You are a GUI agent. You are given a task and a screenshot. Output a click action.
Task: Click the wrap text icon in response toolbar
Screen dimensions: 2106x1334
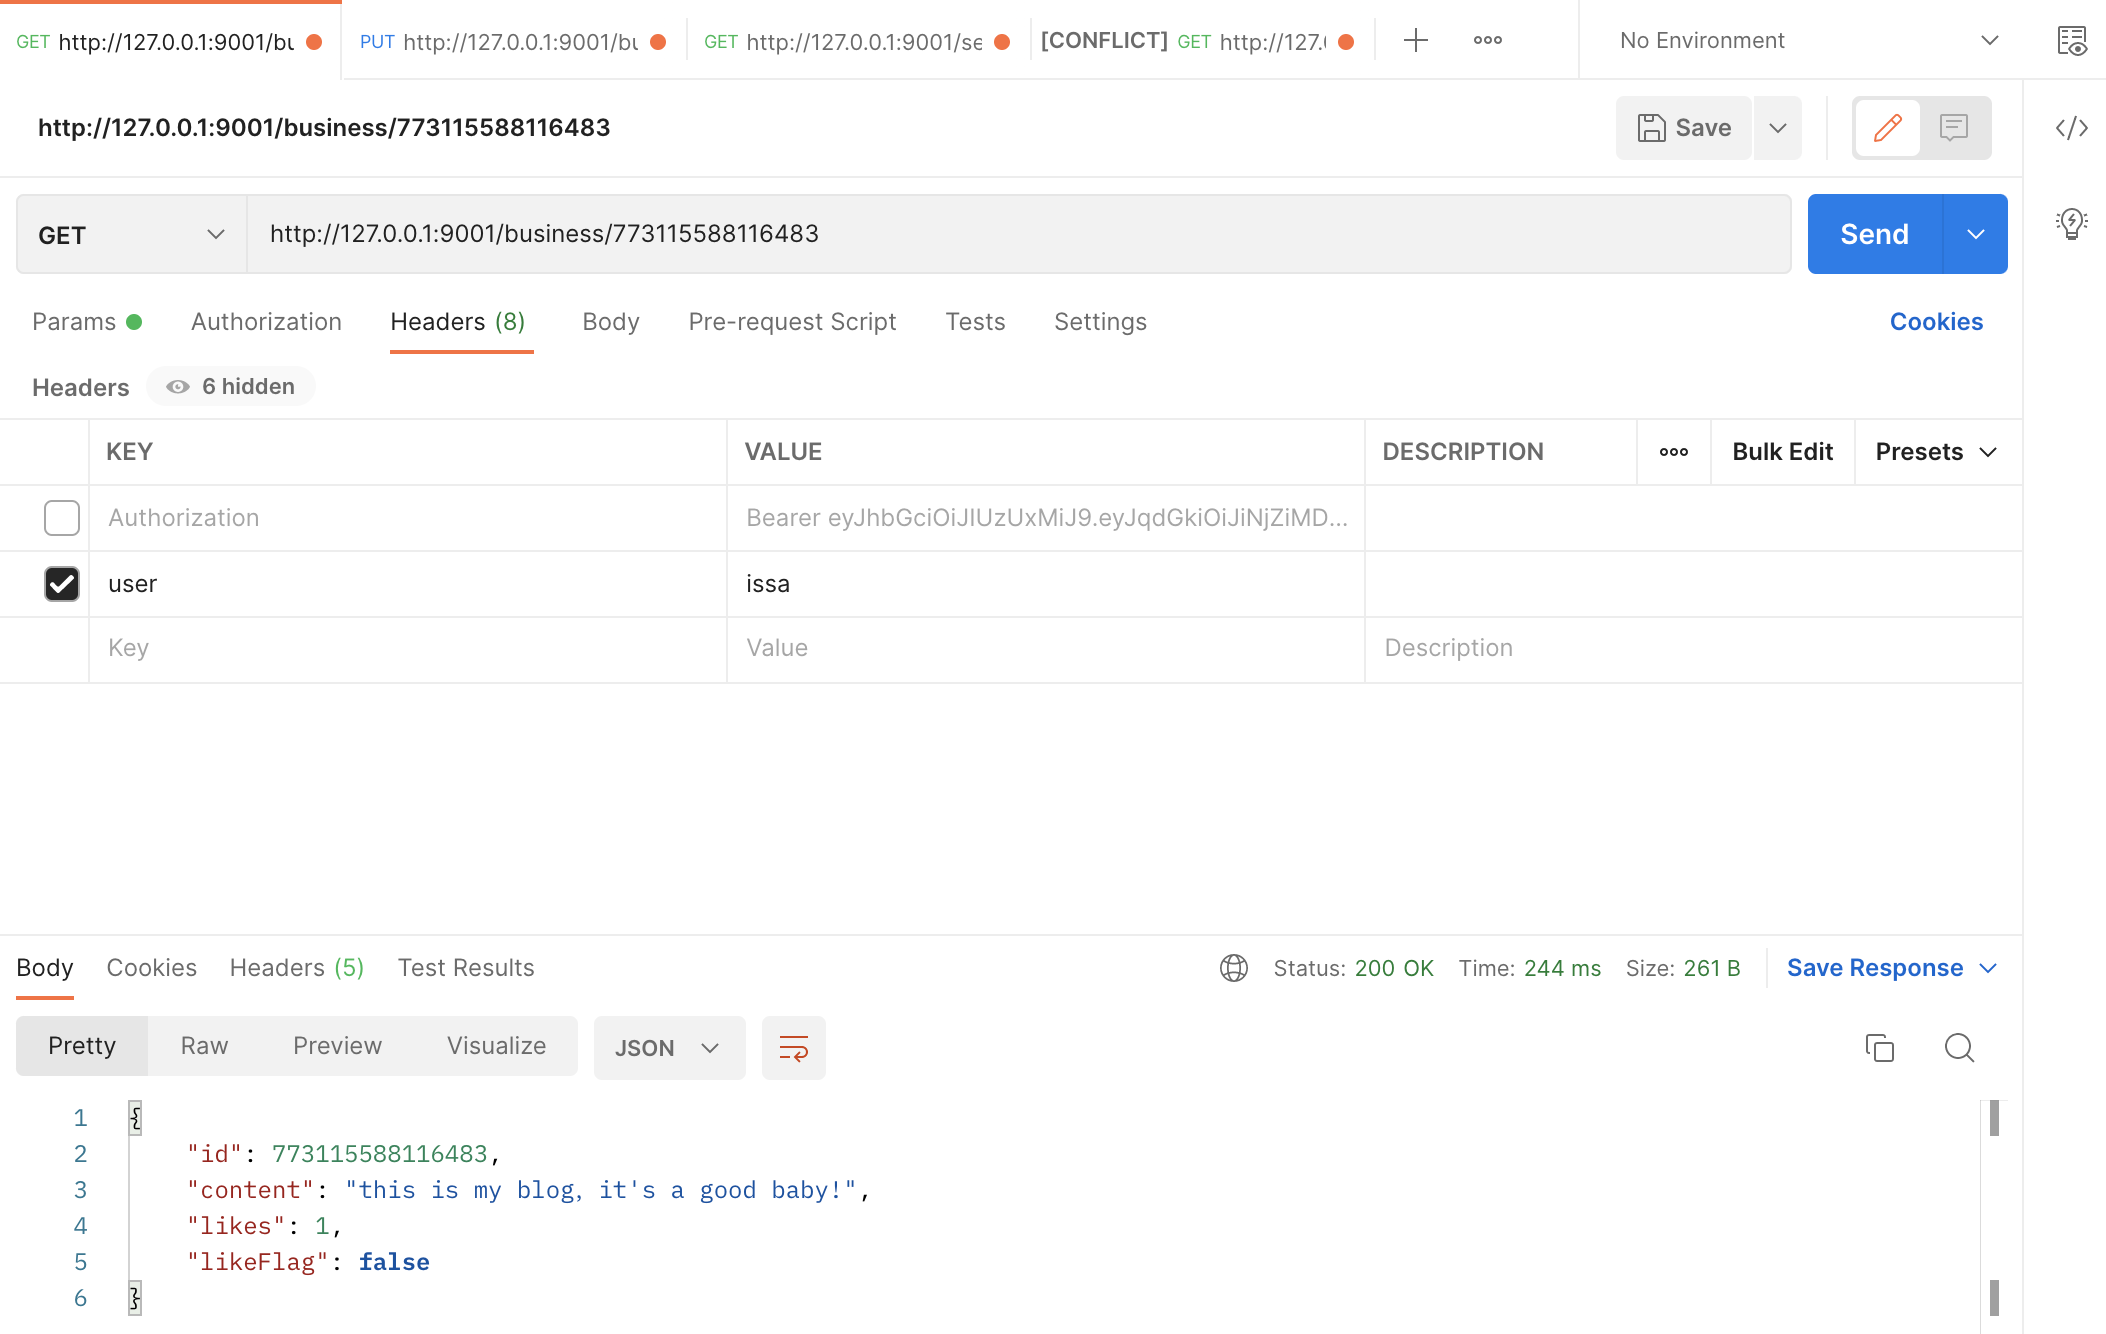tap(792, 1048)
